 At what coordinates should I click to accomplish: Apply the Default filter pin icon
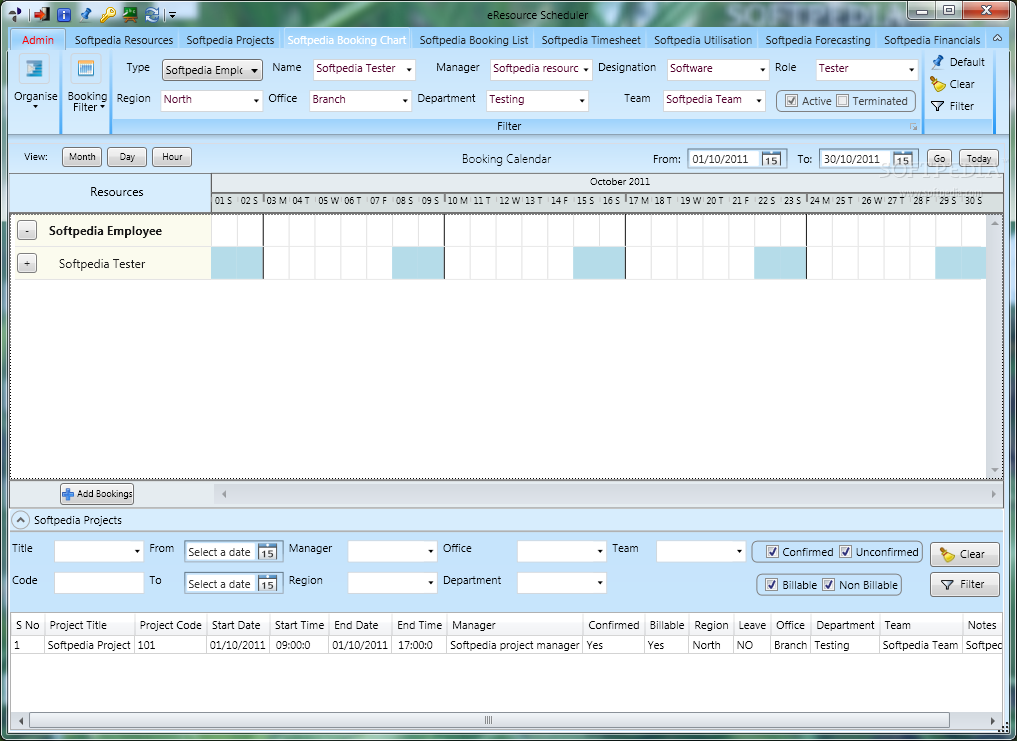coord(938,62)
